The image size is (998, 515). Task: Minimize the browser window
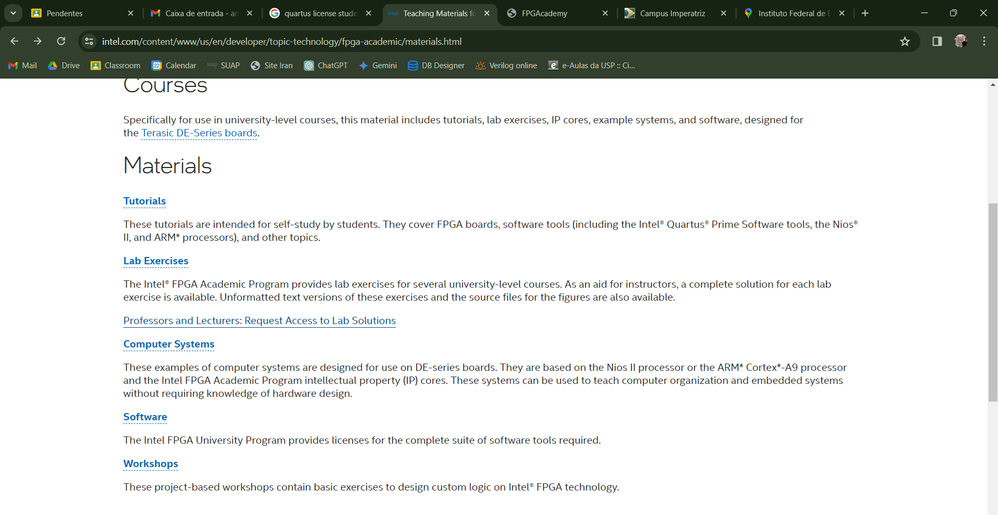[924, 13]
